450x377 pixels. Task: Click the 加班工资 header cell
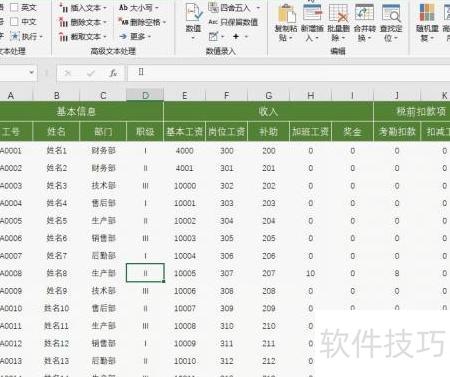310,132
